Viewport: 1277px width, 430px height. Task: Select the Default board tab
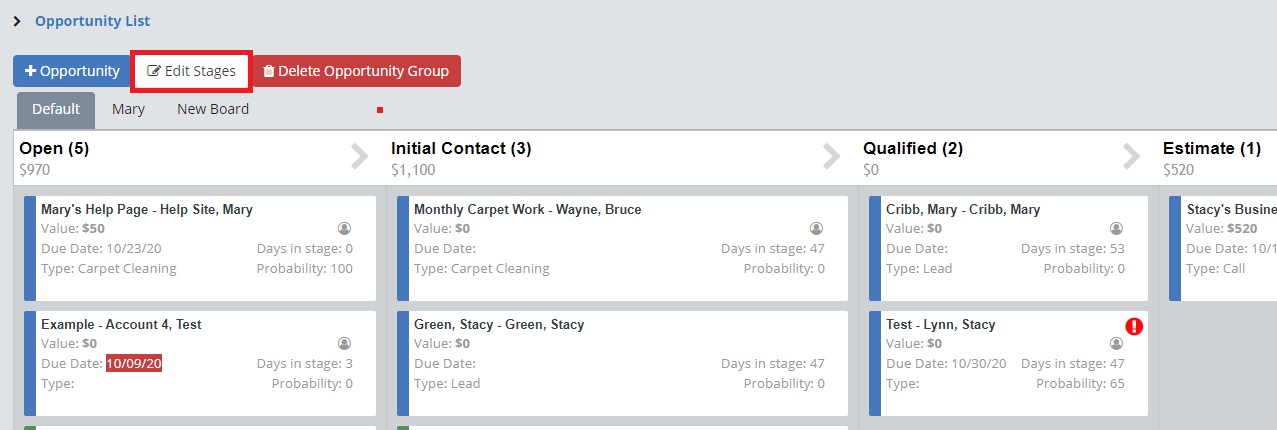tap(56, 109)
